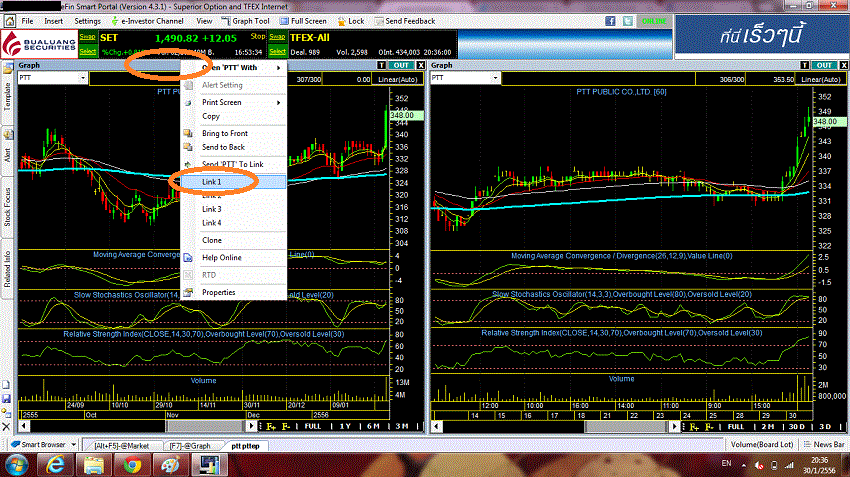Click Linear(Auto) scale on left graph

(x=397, y=80)
